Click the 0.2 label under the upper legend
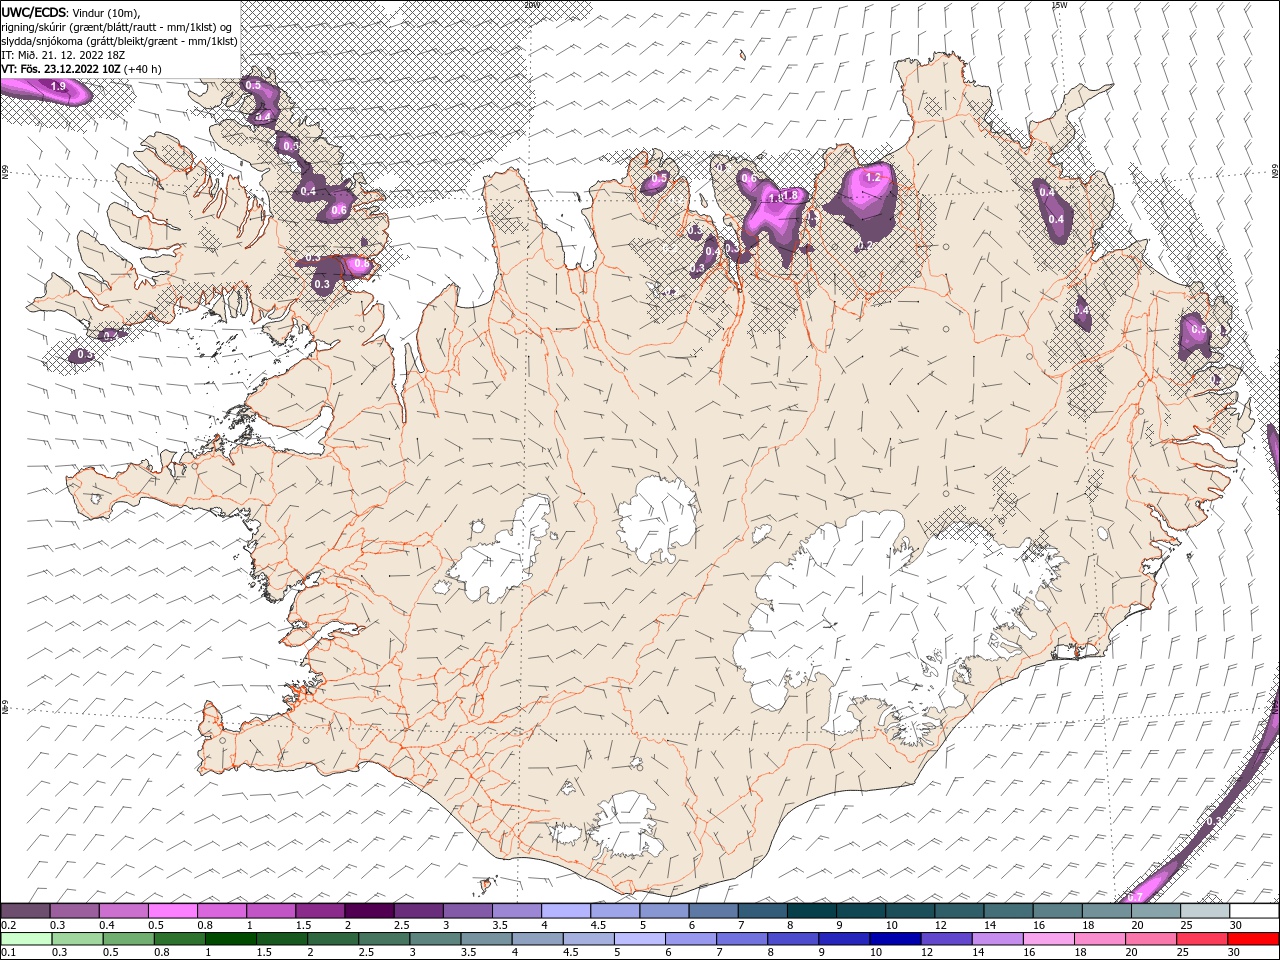Viewport: 1280px width, 960px height. (x=8, y=924)
